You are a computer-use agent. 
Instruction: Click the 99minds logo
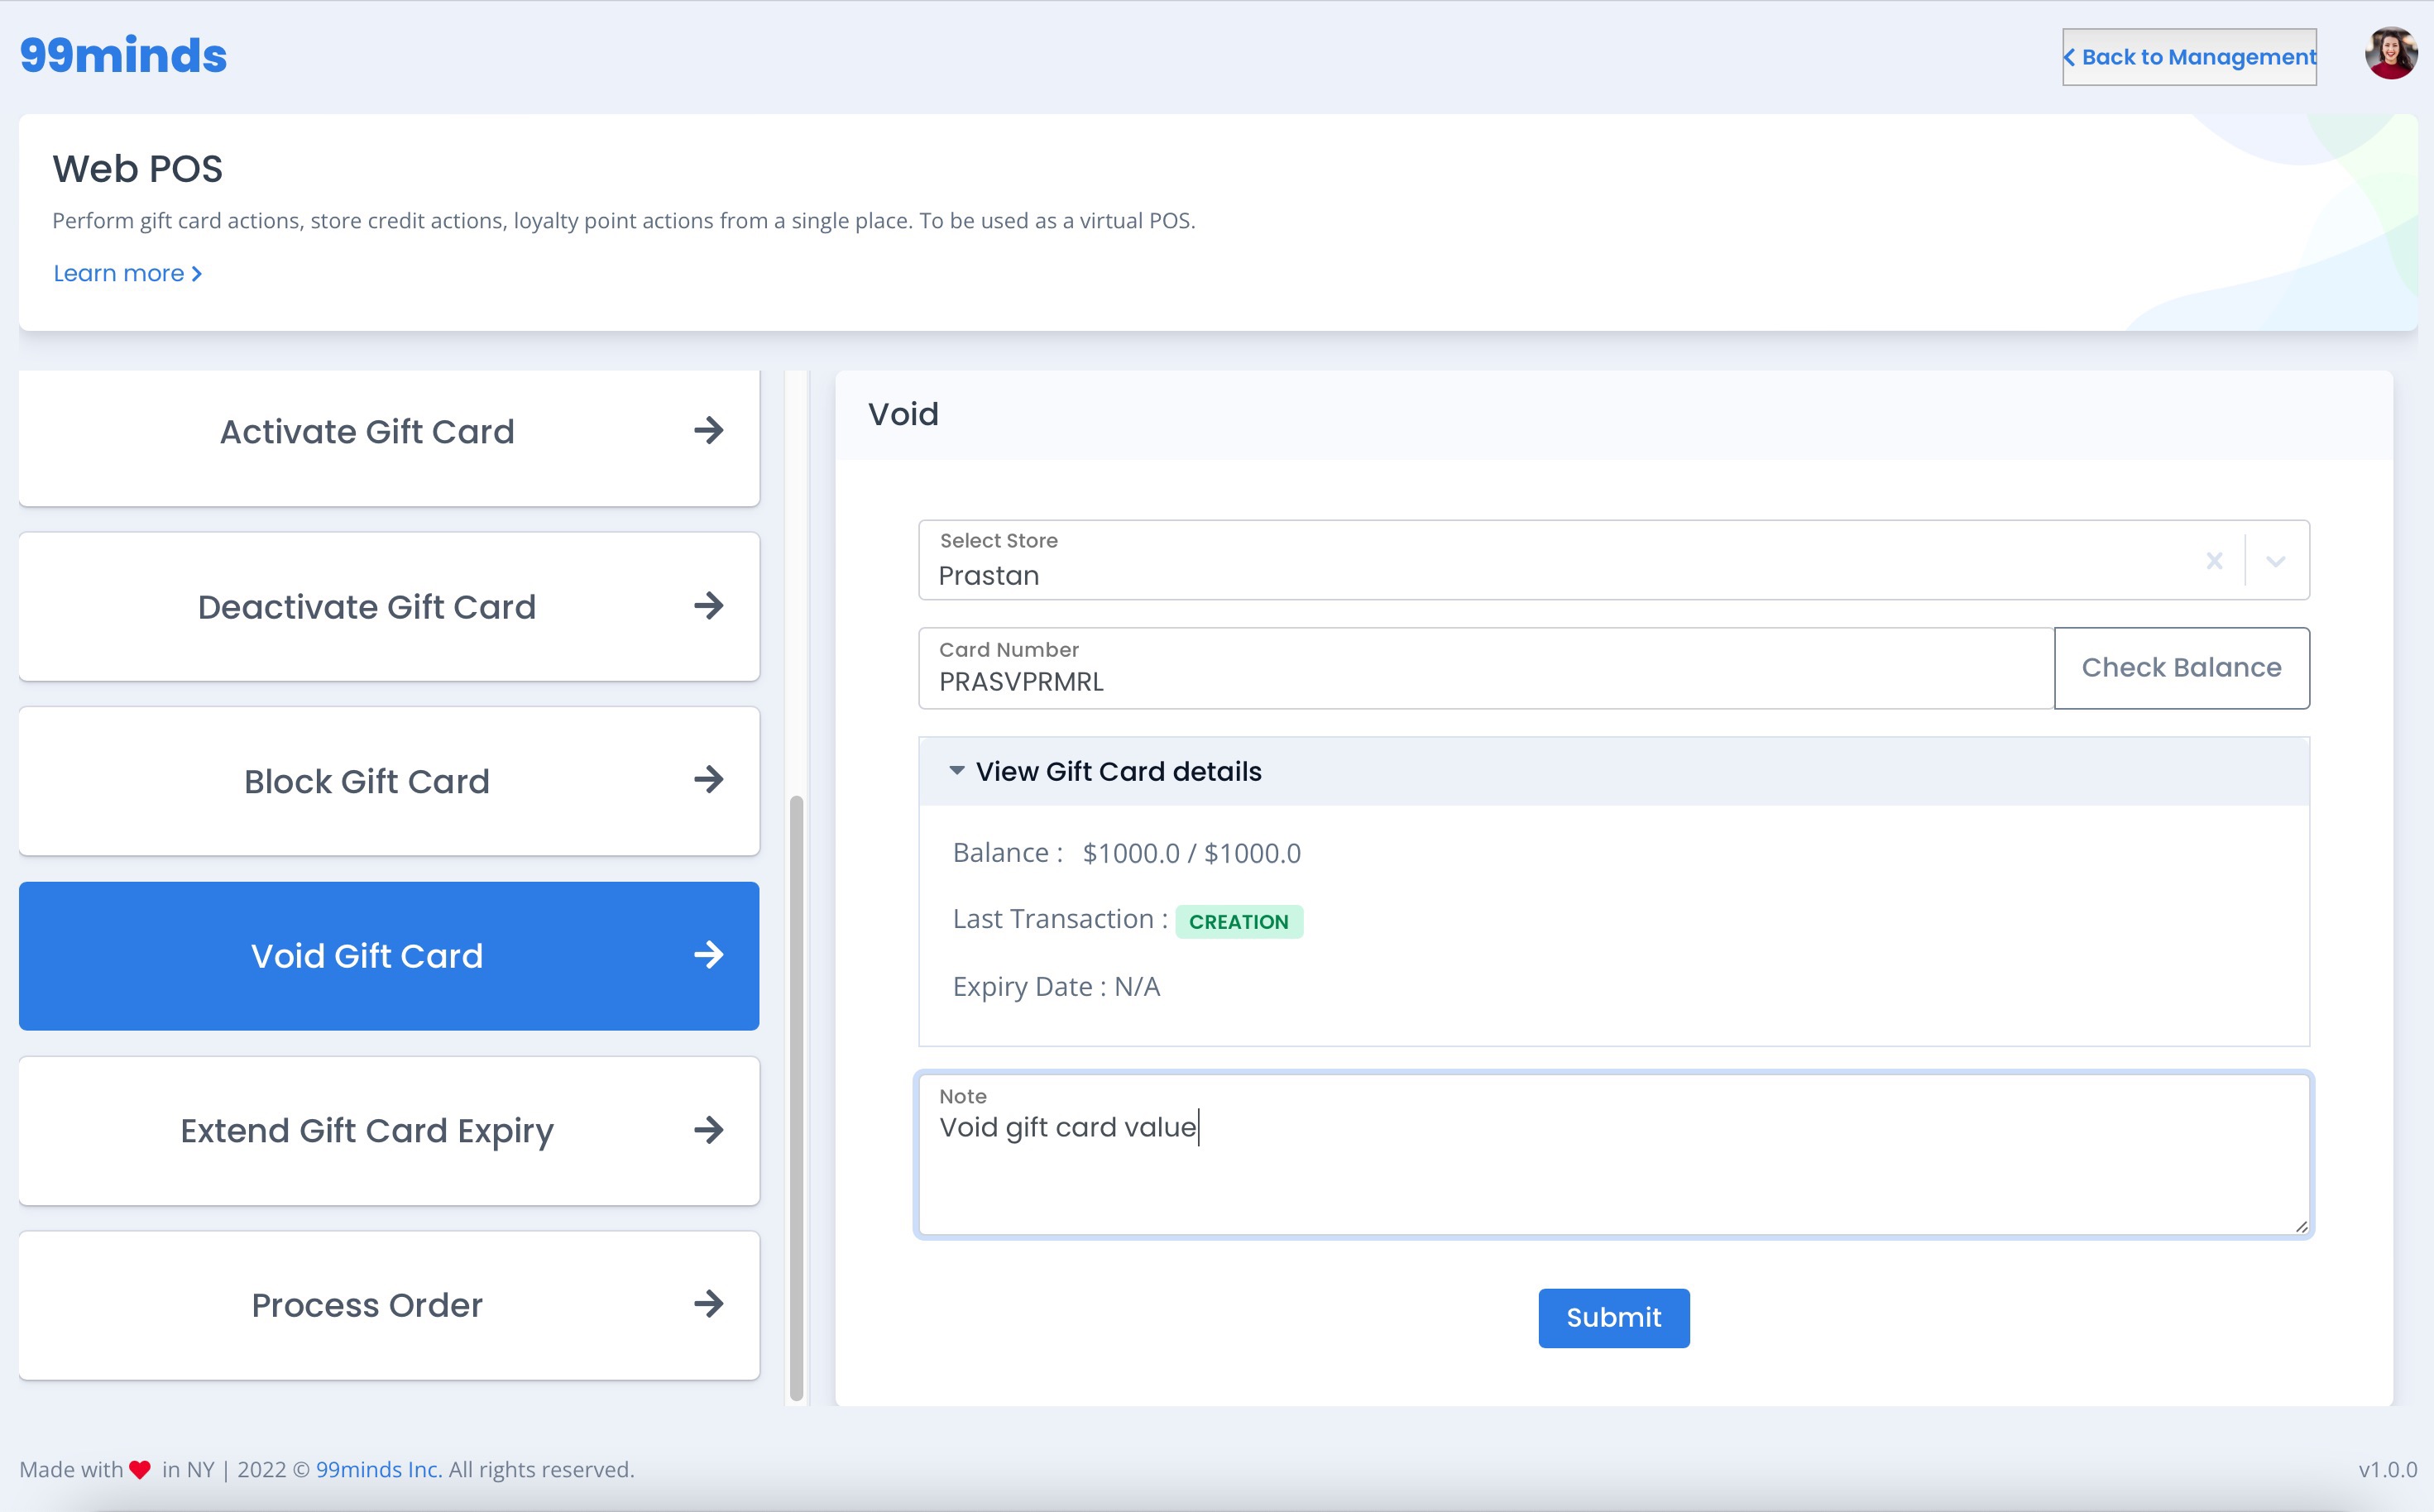tap(123, 55)
